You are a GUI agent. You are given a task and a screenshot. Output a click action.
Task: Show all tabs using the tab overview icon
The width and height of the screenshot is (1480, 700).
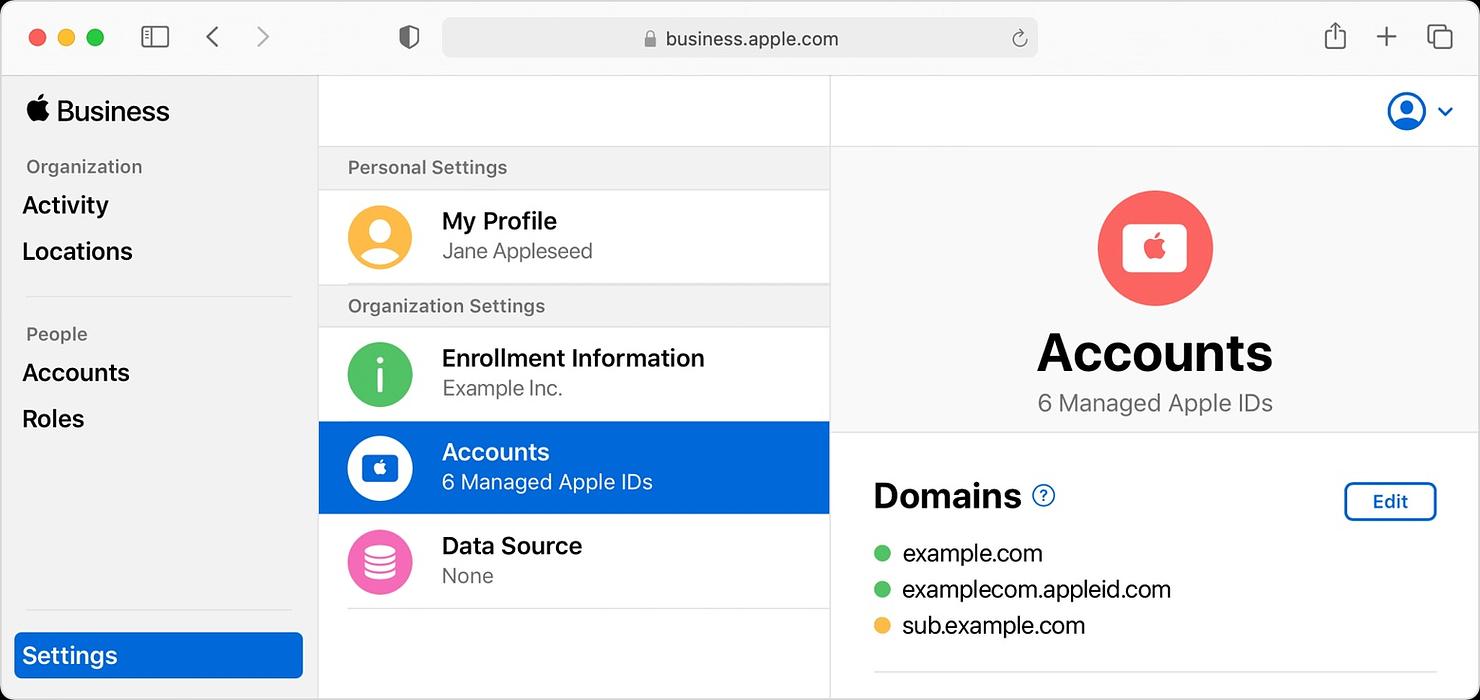point(1440,36)
